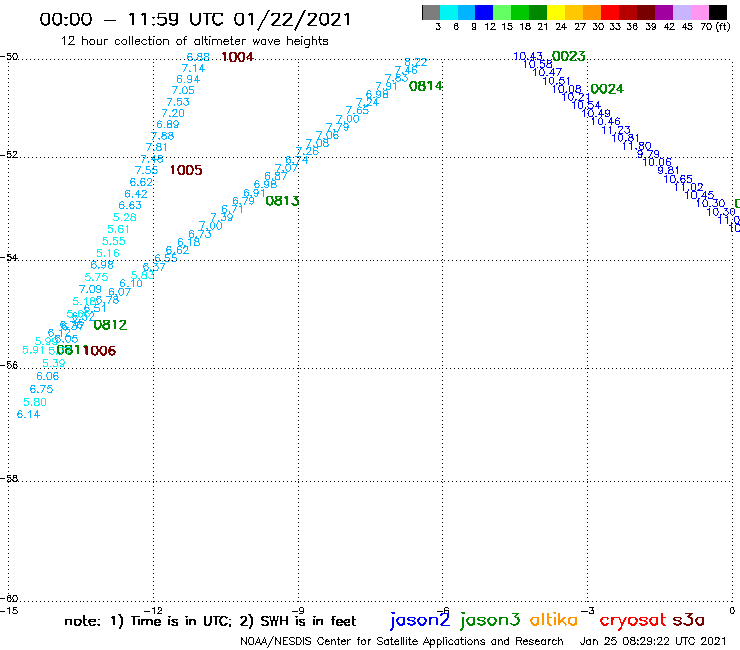Select the black swatch at the legend end
The image size is (740, 650).
[x=717, y=12]
